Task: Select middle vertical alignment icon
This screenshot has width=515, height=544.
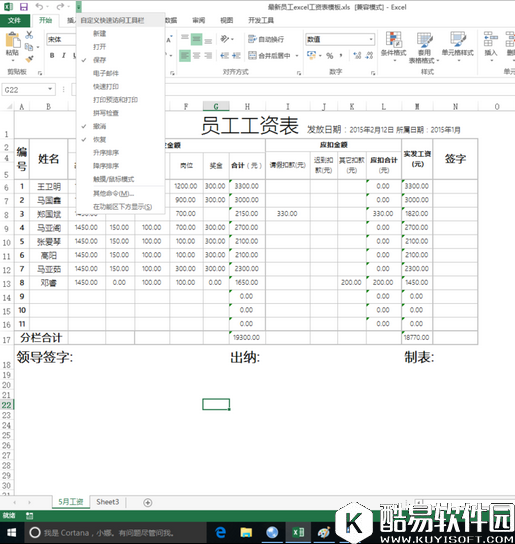Action: pos(196,39)
